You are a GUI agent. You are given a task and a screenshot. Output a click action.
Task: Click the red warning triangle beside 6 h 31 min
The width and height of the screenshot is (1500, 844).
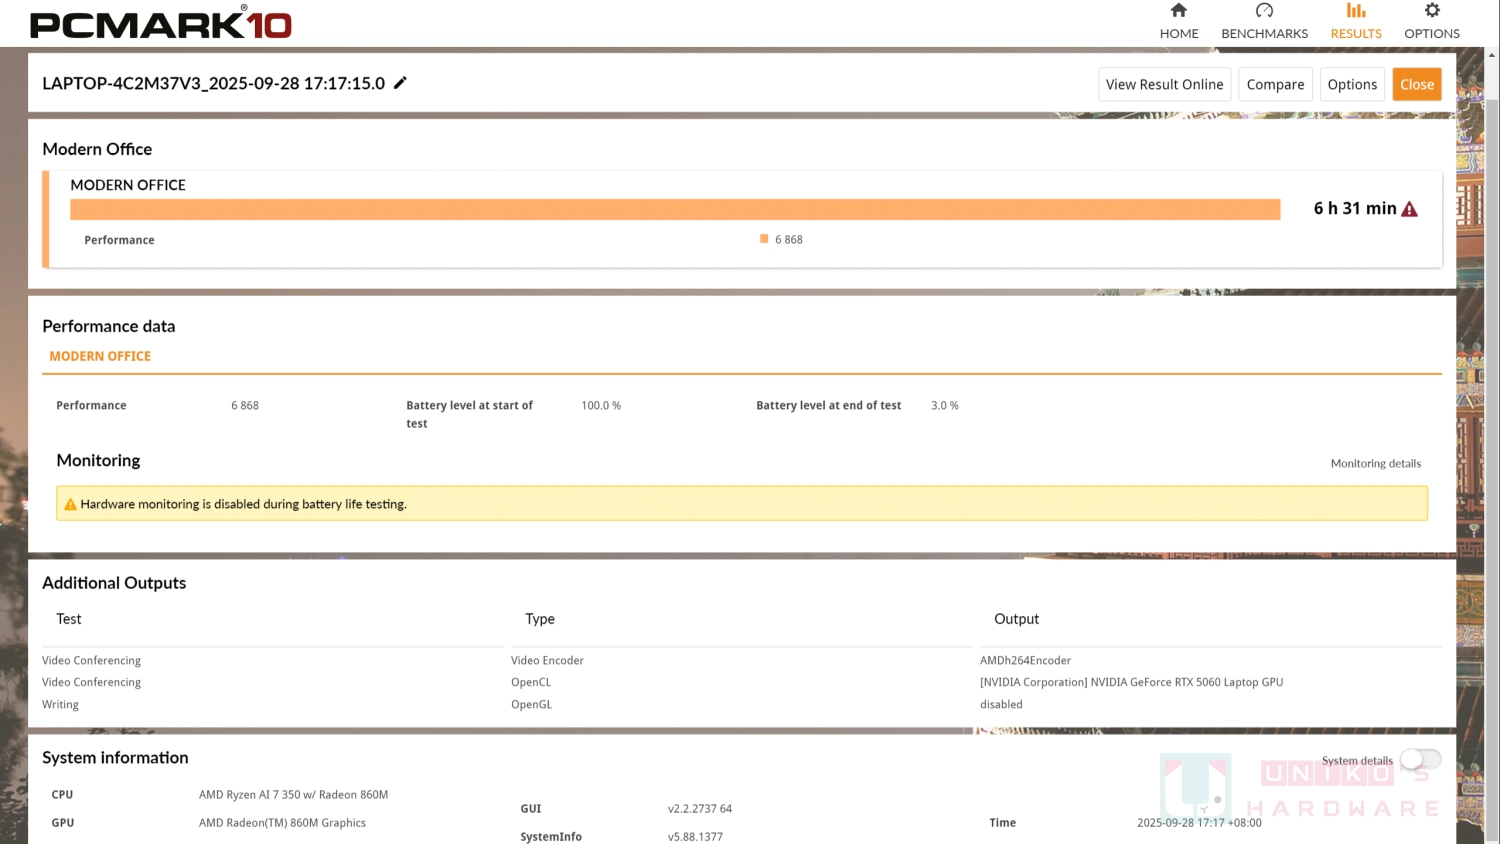(x=1409, y=209)
